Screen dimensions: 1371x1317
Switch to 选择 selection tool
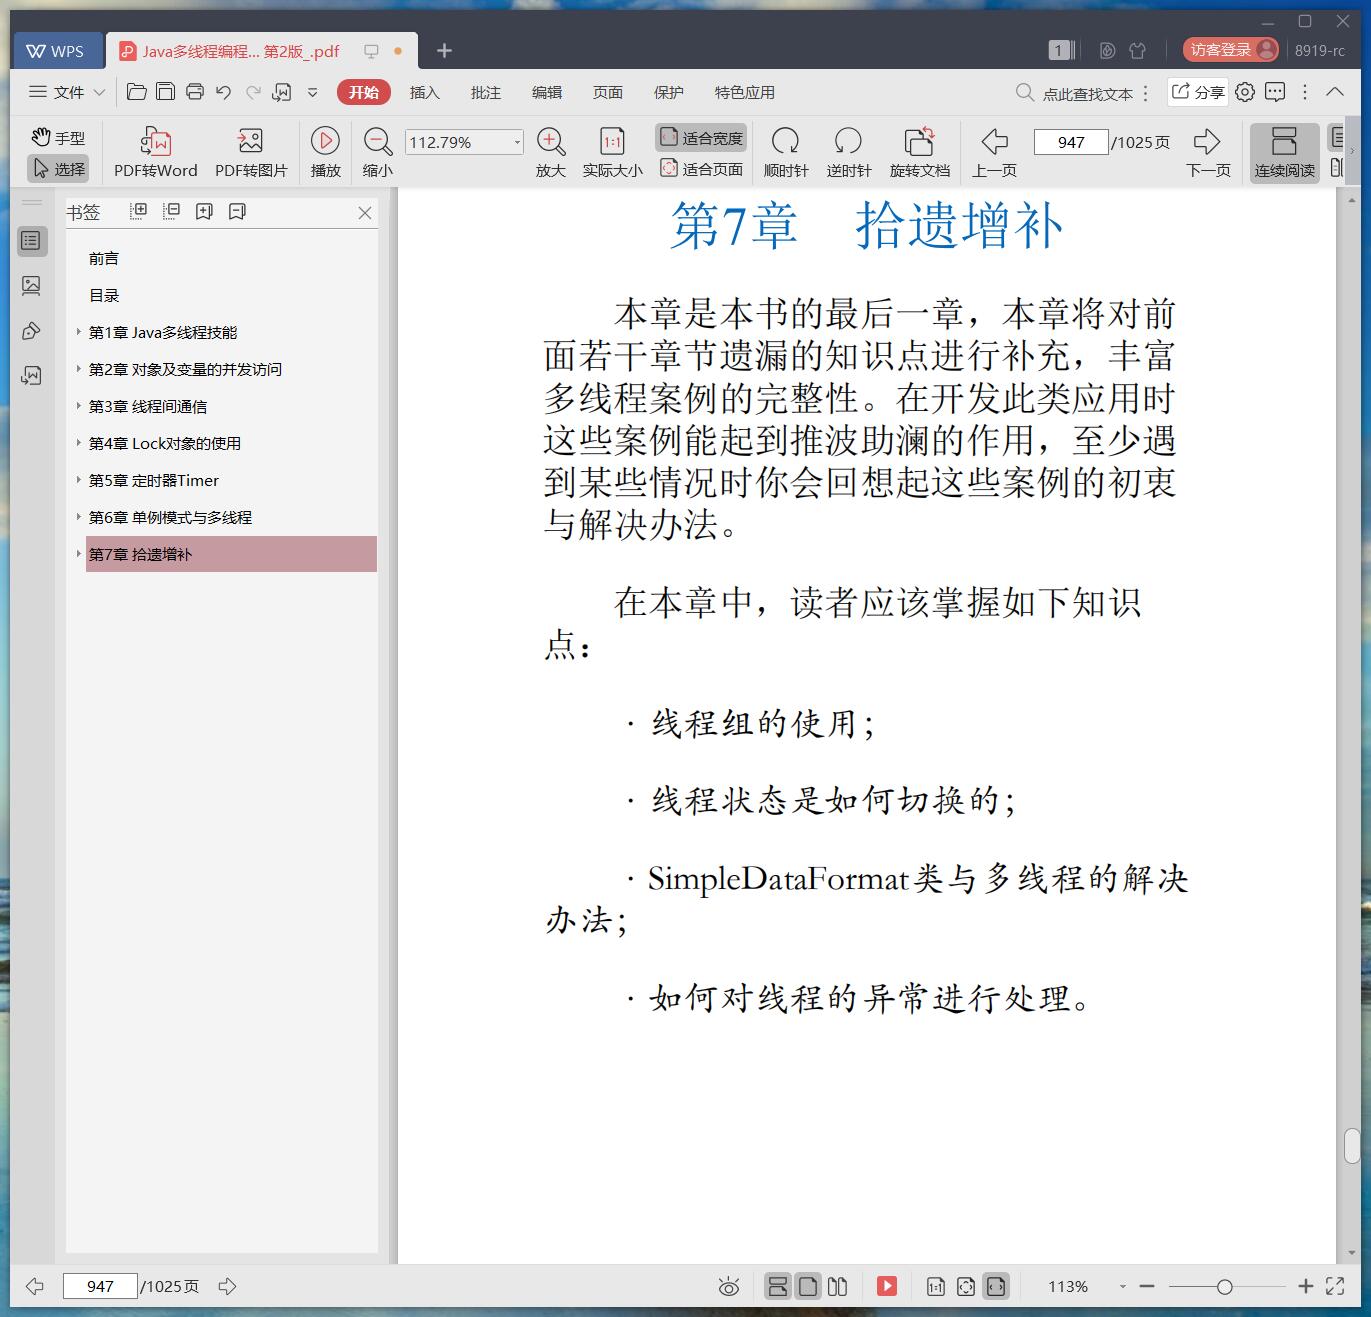tap(58, 169)
